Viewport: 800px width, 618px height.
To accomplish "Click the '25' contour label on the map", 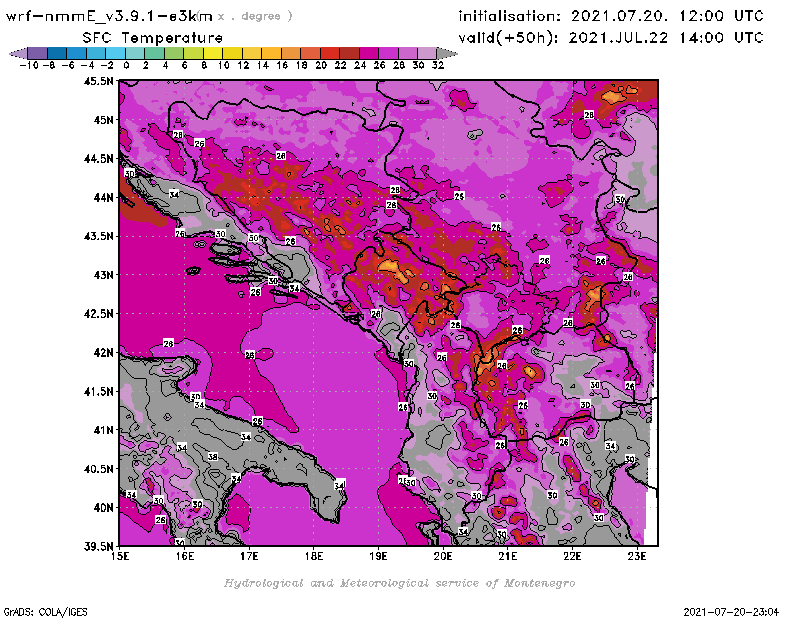I will tap(459, 196).
